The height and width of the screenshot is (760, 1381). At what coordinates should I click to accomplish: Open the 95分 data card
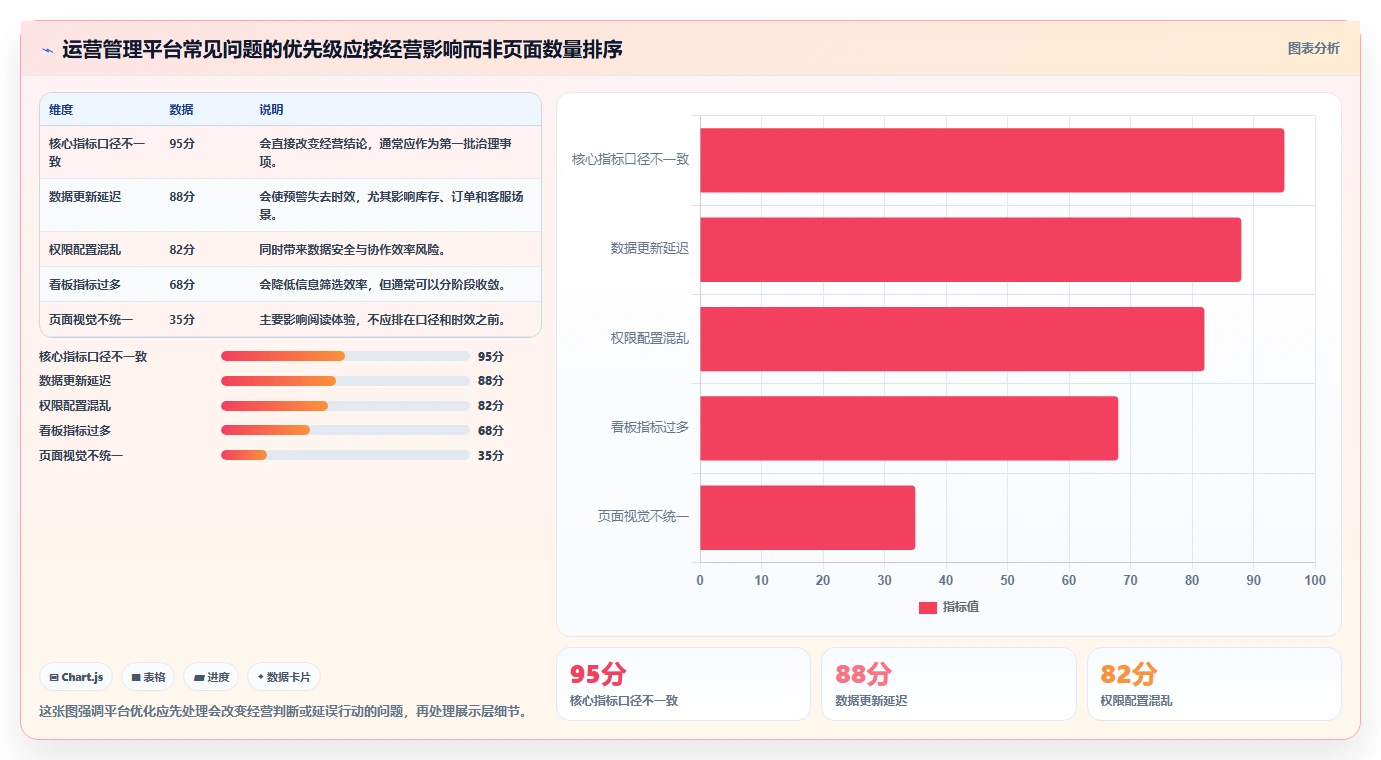tap(683, 684)
